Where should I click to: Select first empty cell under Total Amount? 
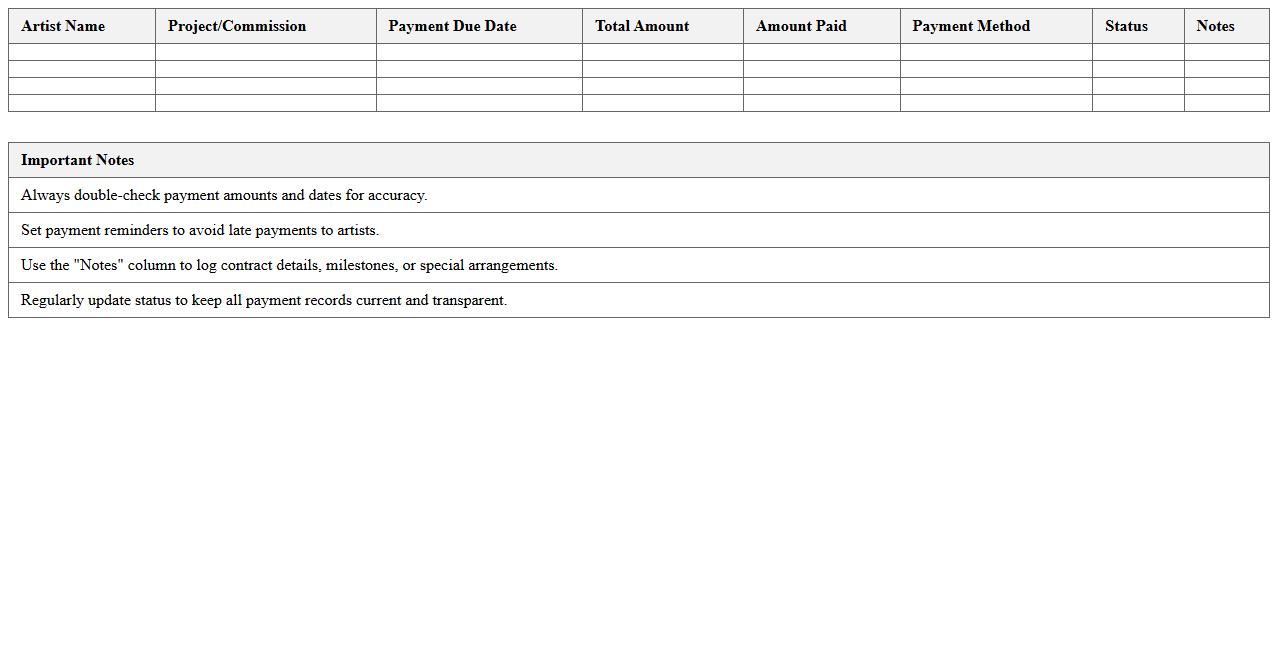coord(663,52)
